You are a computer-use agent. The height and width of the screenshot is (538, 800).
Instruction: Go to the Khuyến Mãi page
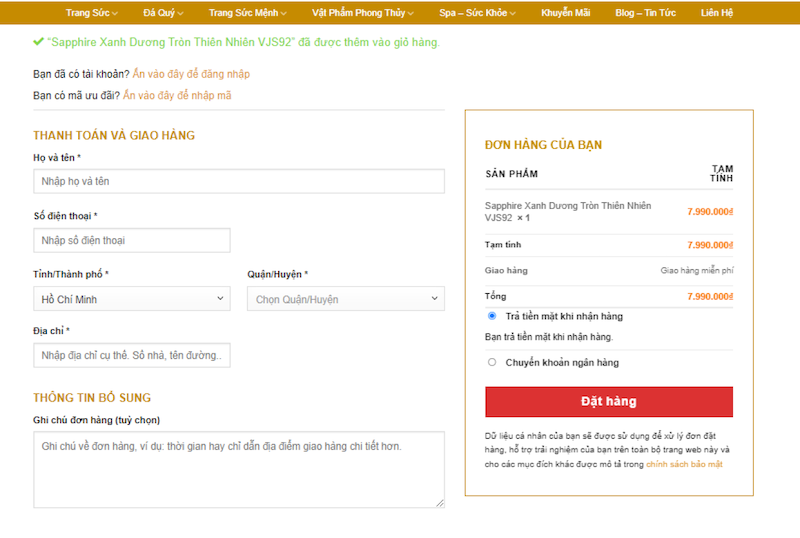pyautogui.click(x=565, y=13)
